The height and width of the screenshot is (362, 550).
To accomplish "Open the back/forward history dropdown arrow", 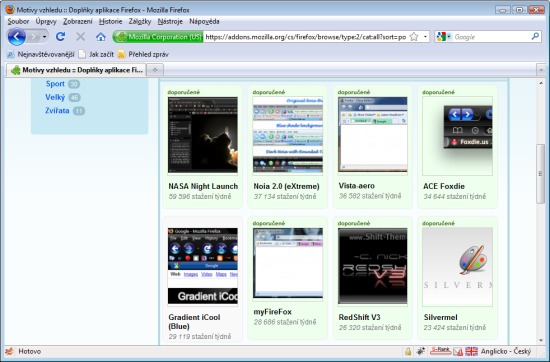I will (x=44, y=37).
